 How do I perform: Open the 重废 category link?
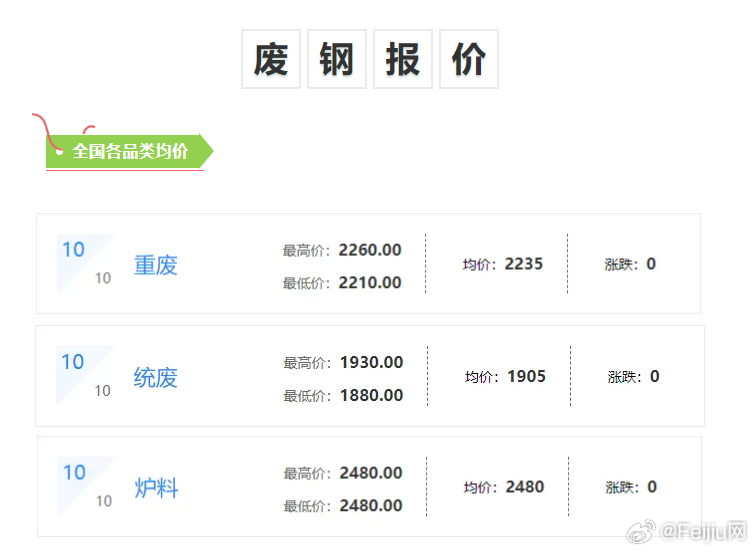(156, 265)
